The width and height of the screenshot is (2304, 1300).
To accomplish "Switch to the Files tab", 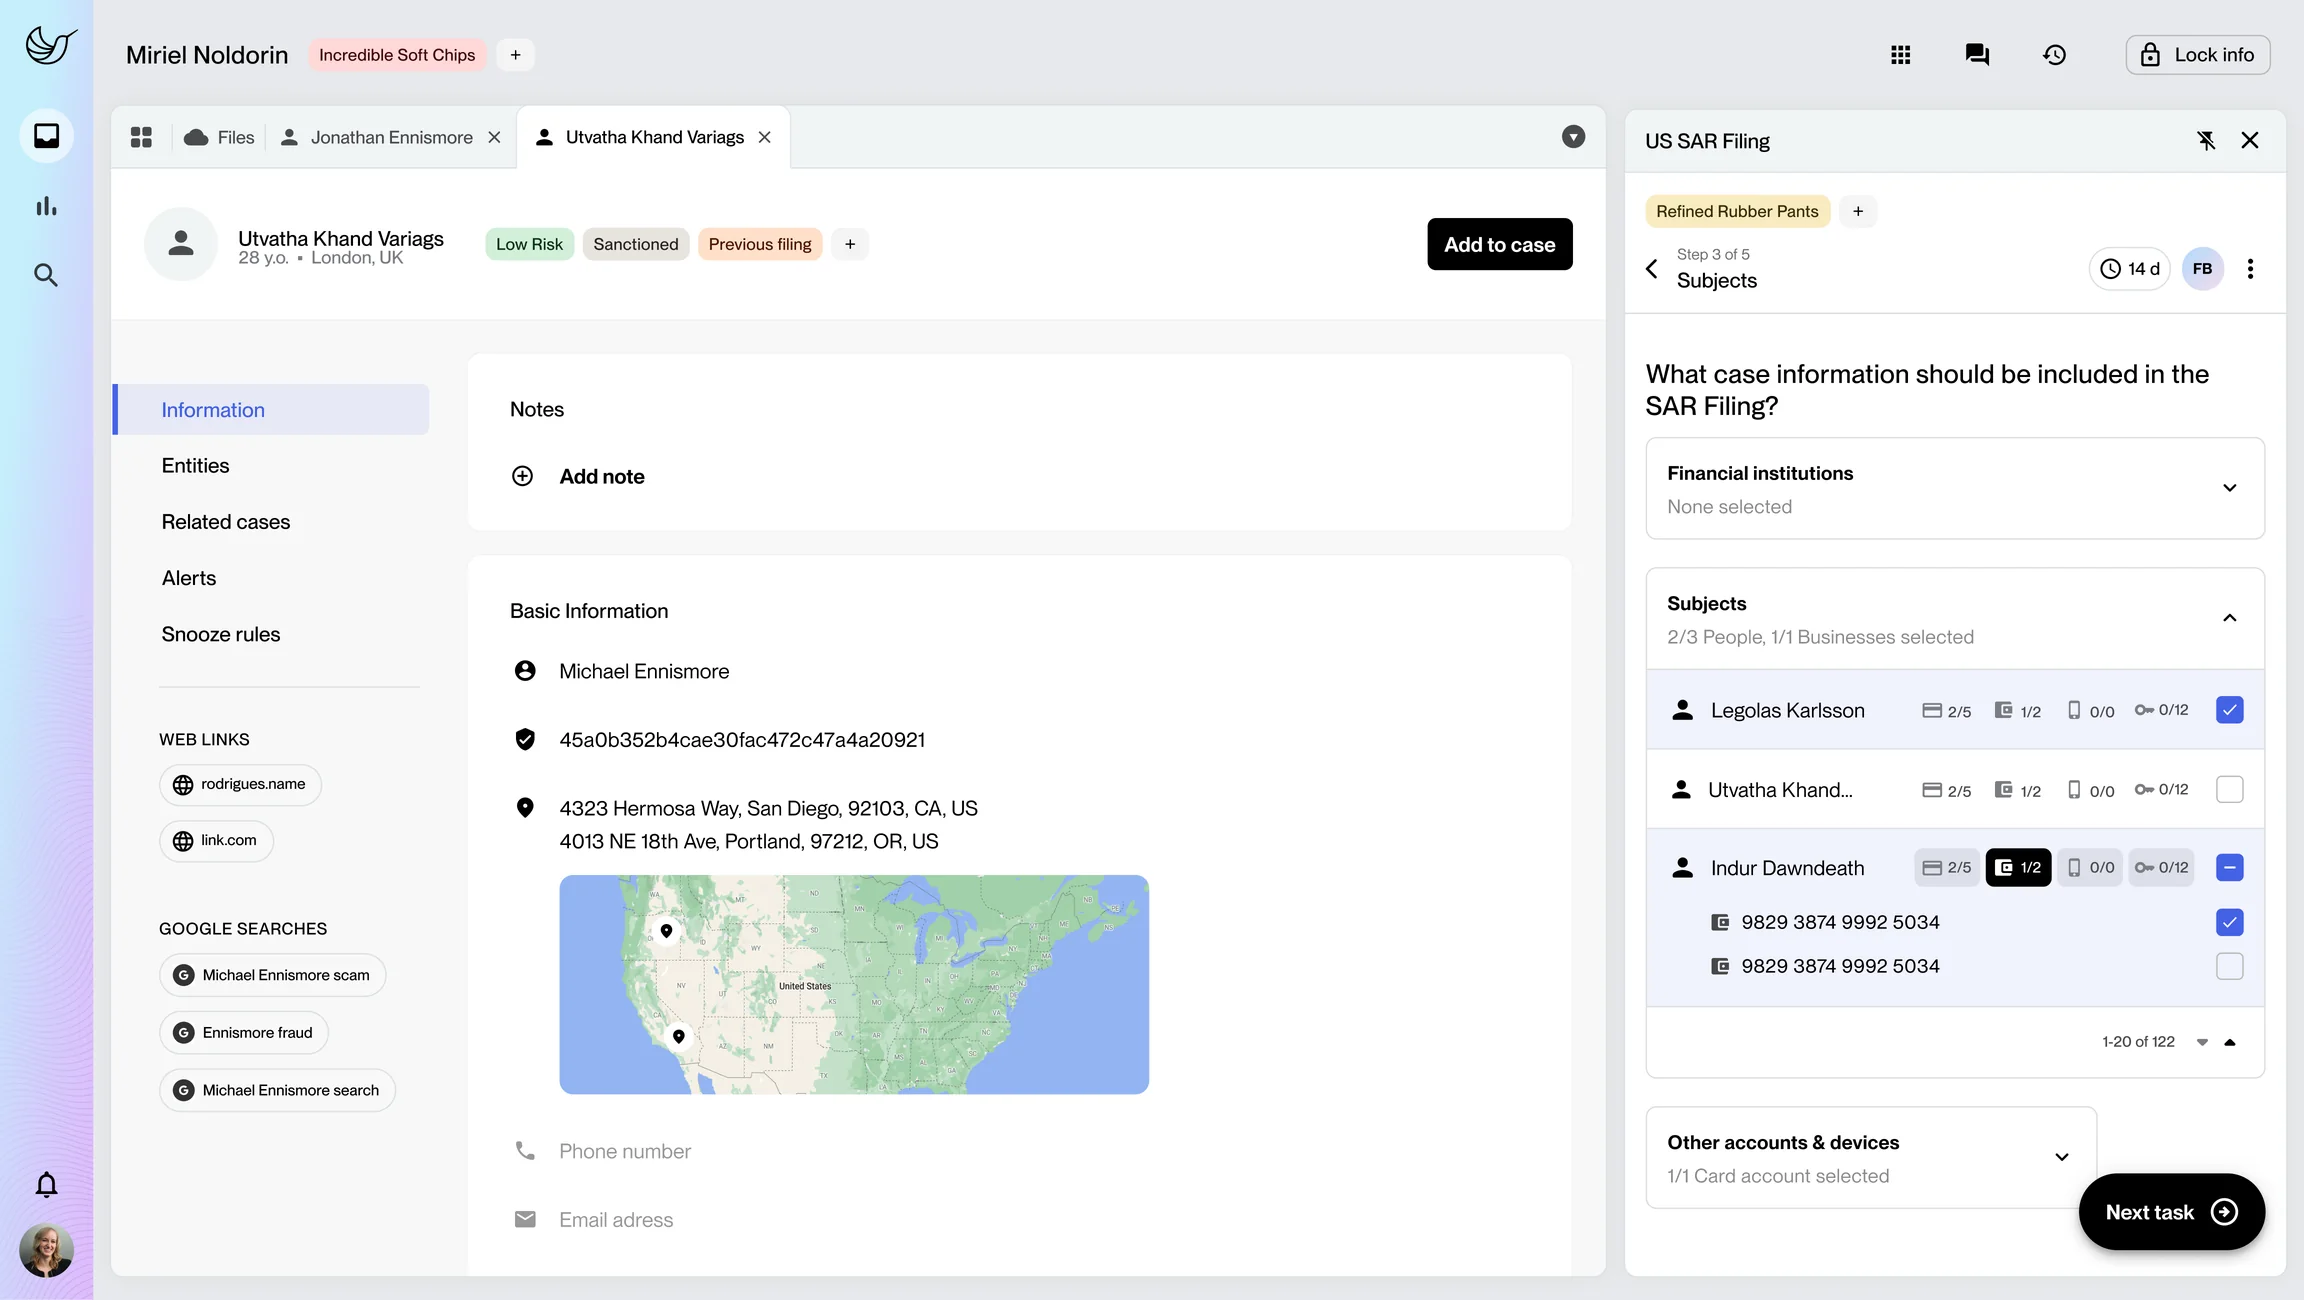I will coord(219,137).
